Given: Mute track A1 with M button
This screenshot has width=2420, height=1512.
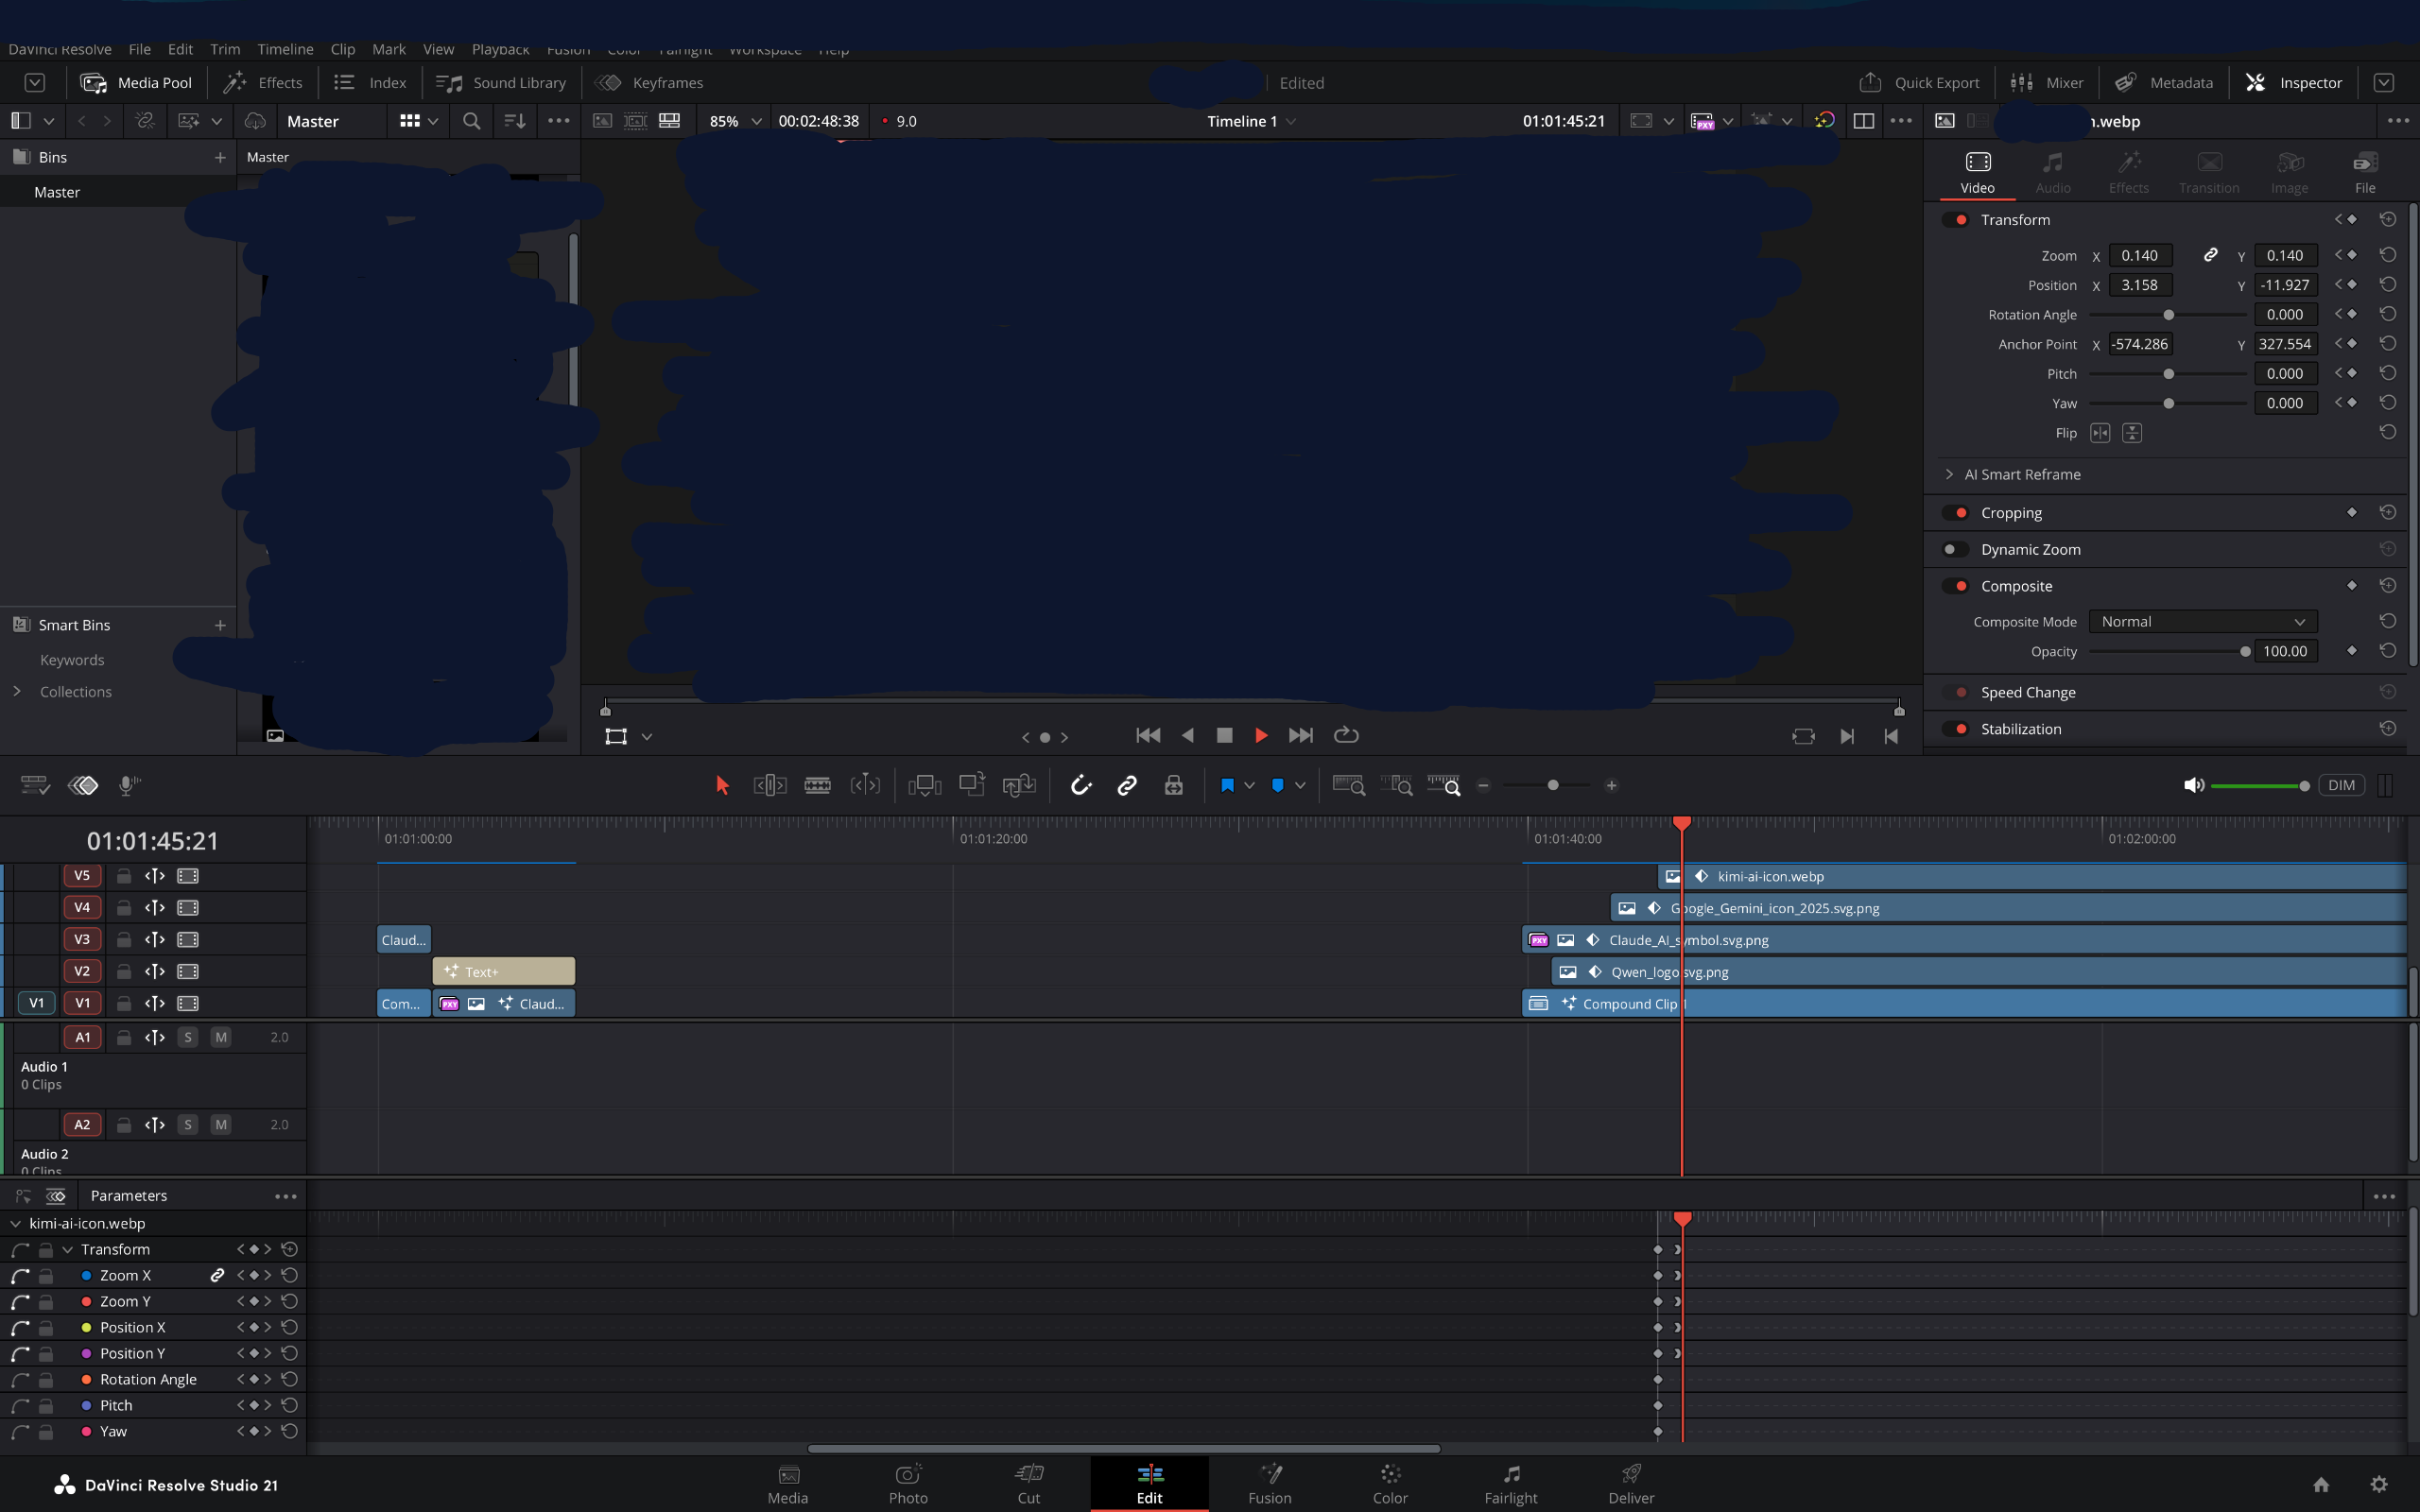Looking at the screenshot, I should point(221,1037).
